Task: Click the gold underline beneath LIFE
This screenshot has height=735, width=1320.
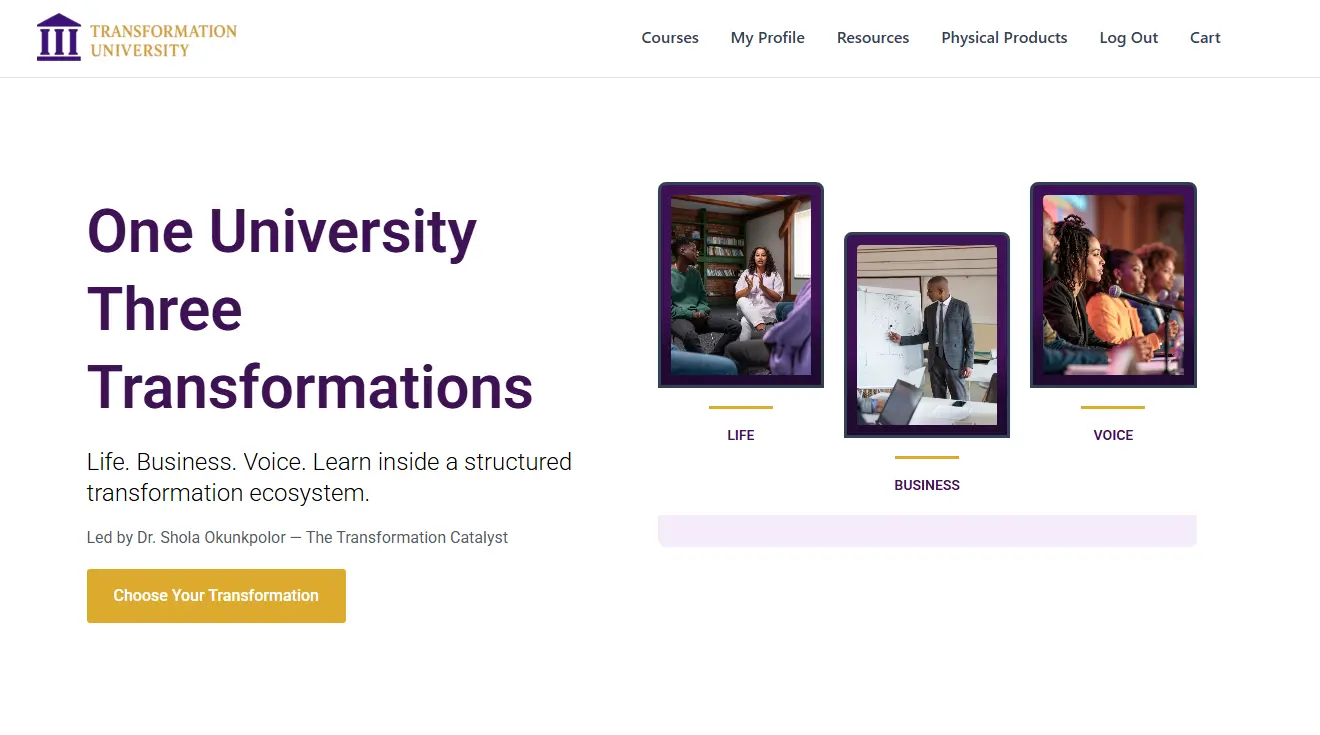Action: (x=740, y=408)
